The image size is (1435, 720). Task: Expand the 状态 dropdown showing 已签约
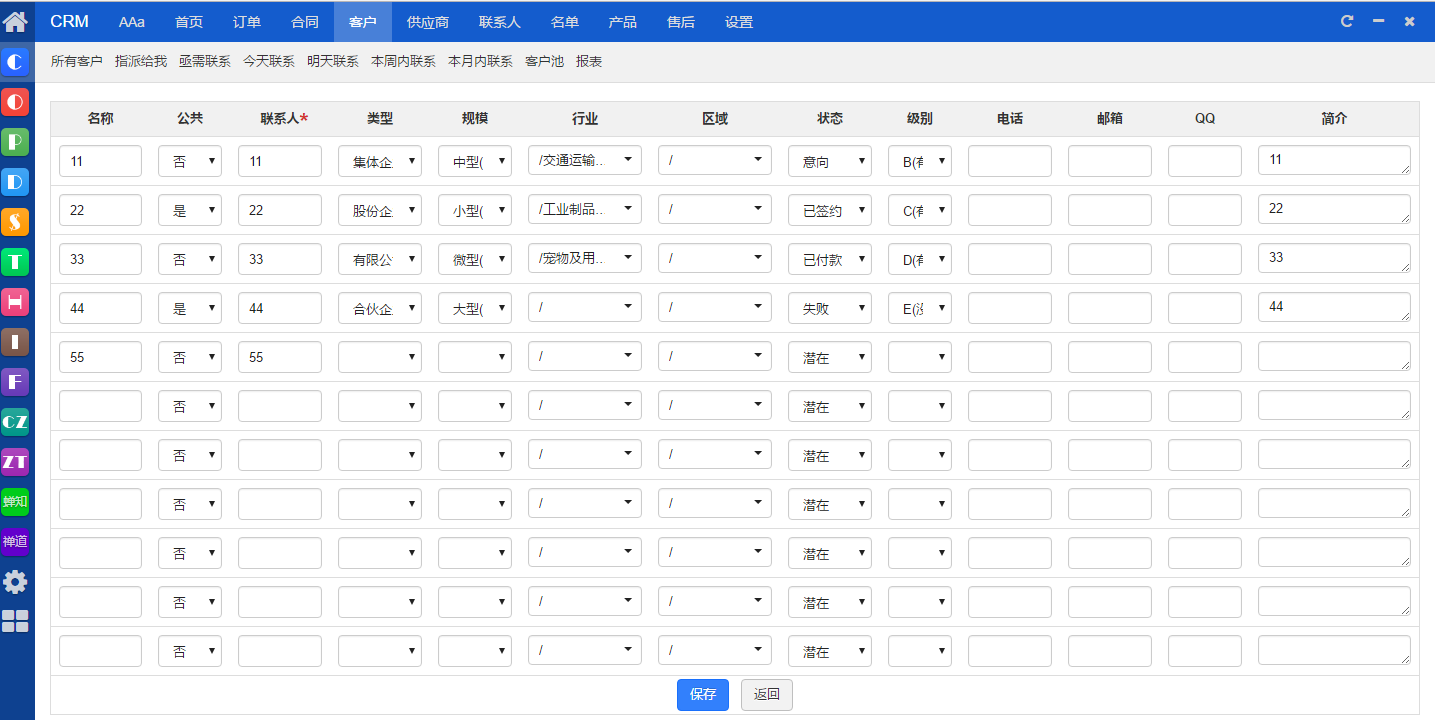click(x=829, y=211)
